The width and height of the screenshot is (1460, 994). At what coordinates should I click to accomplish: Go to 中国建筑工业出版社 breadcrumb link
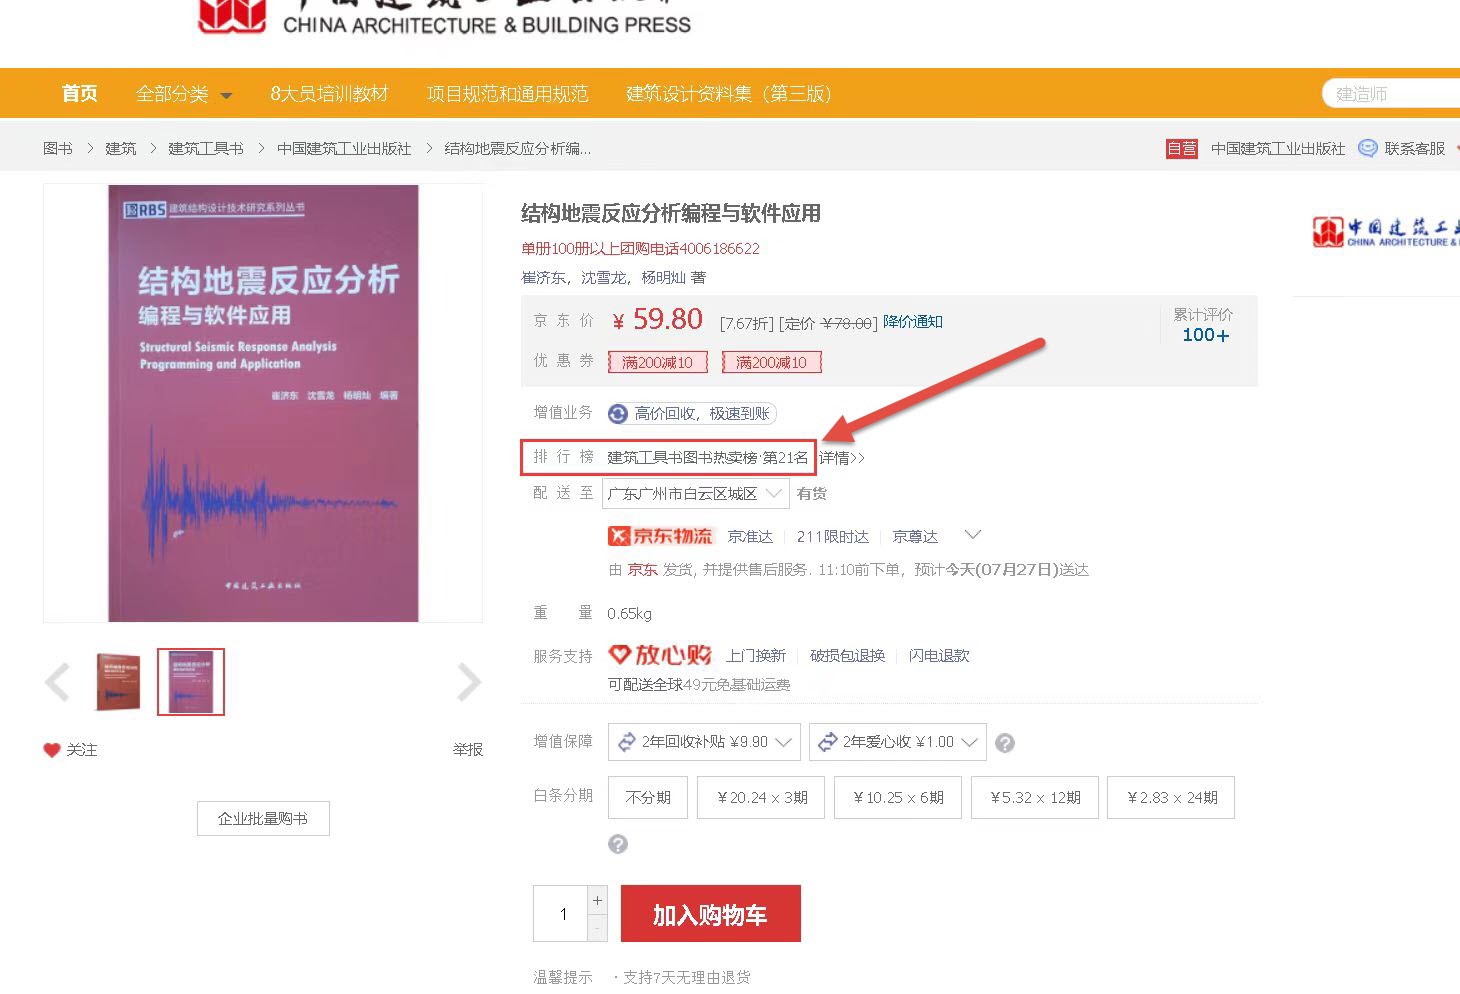(x=344, y=148)
